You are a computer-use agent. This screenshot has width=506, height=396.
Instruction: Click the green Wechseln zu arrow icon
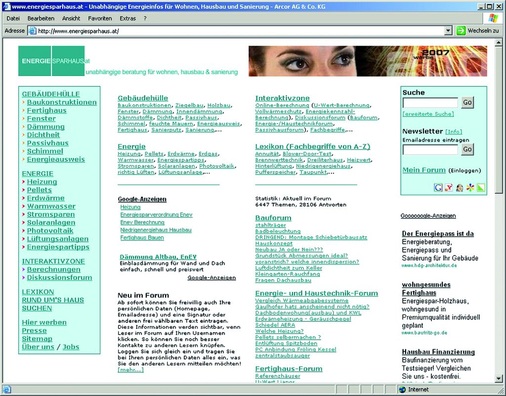pyautogui.click(x=461, y=31)
